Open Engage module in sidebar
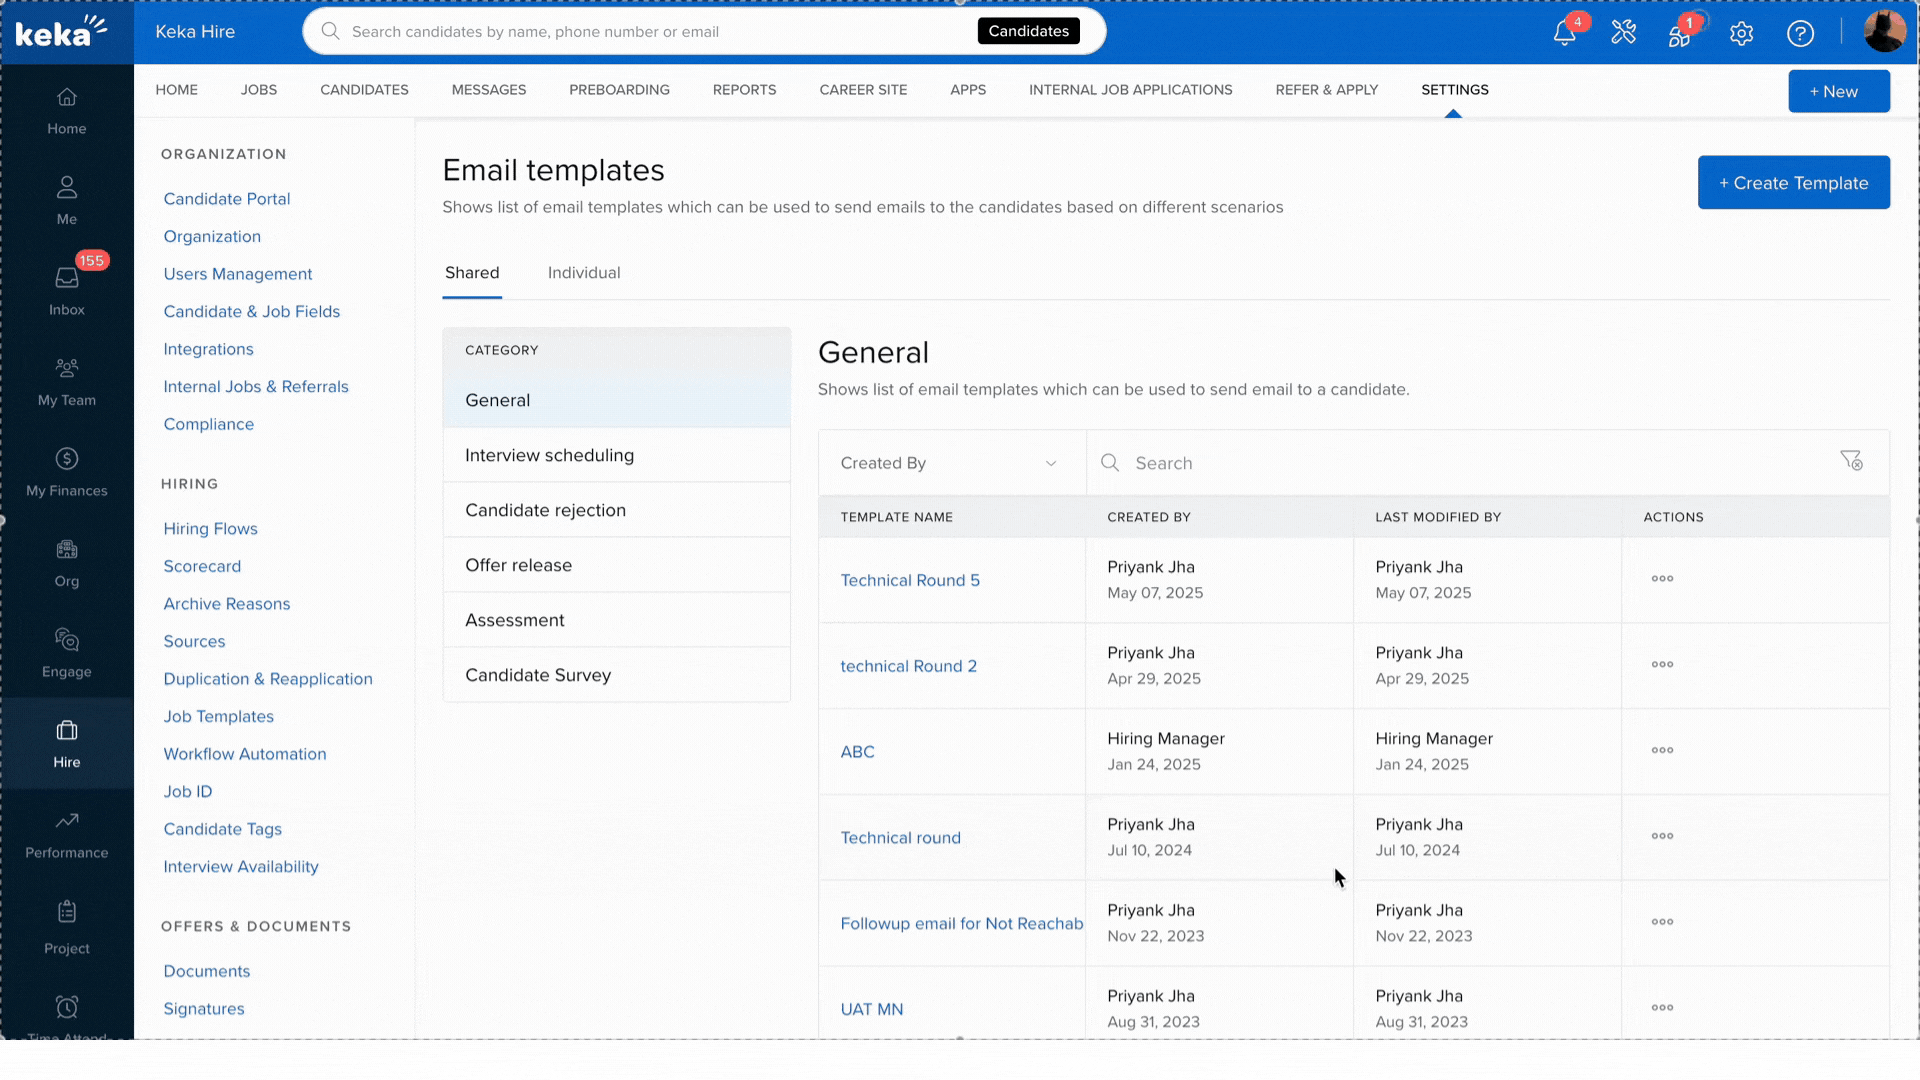This screenshot has height=1080, width=1920. click(x=67, y=652)
